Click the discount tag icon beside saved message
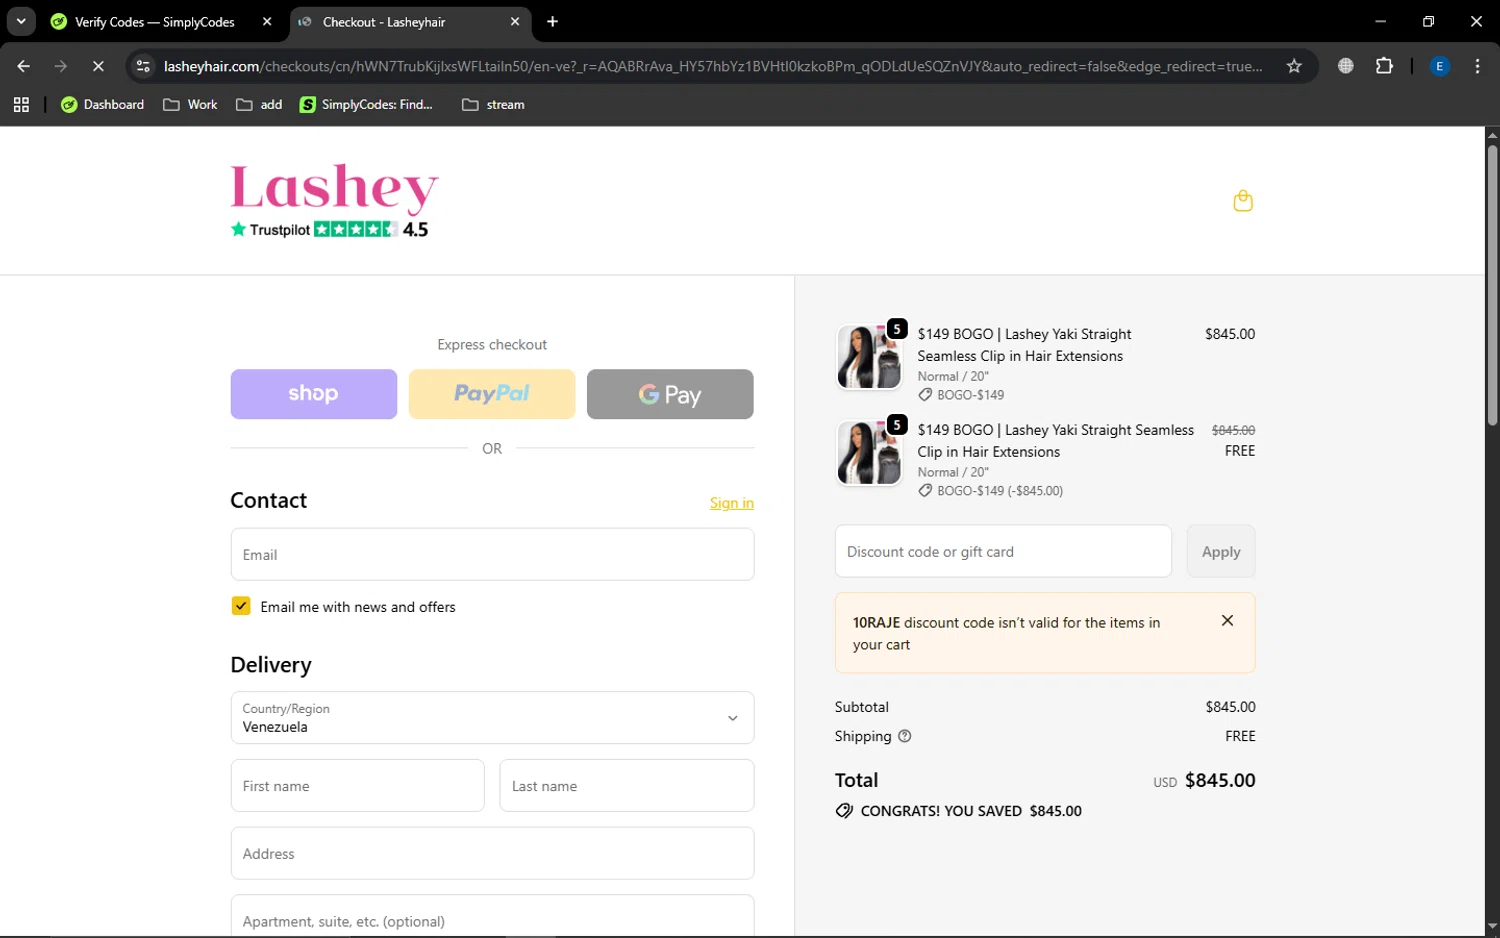 [844, 811]
